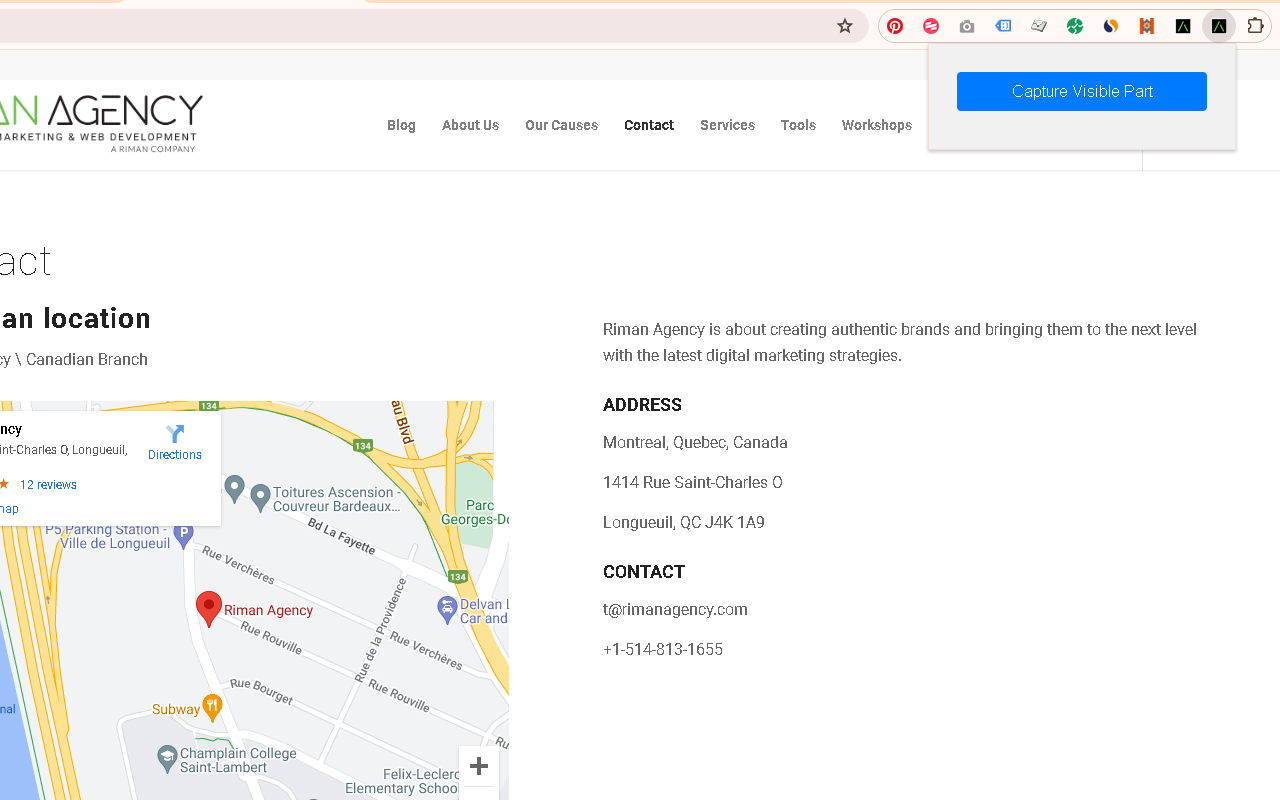This screenshot has width=1280, height=800.
Task: Open the browser extensions puzzle-piece menu
Action: [x=1255, y=26]
